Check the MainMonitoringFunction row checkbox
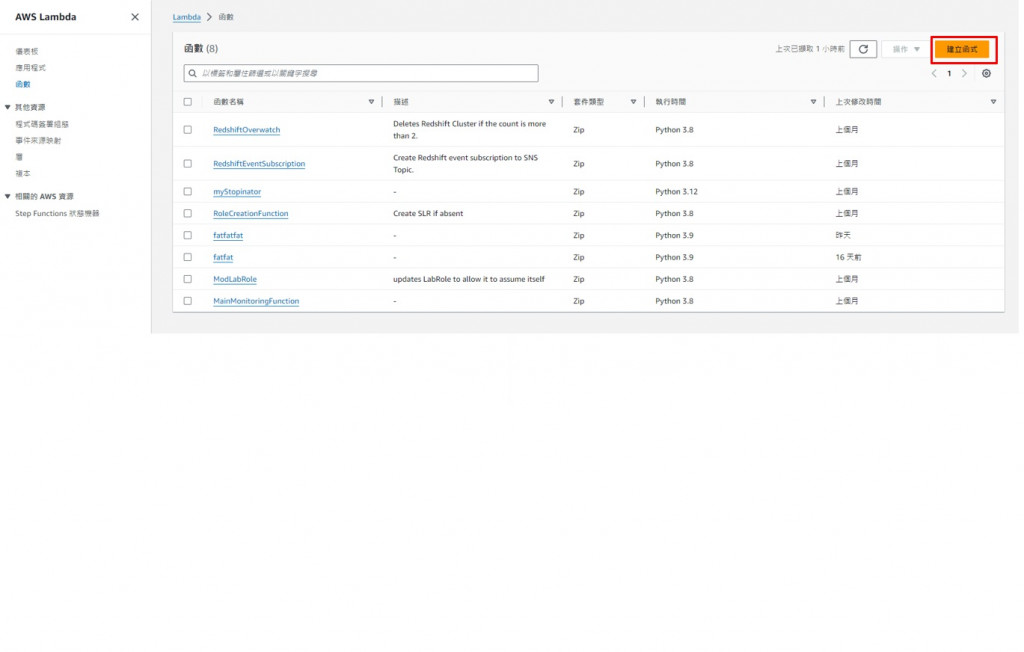 [187, 301]
